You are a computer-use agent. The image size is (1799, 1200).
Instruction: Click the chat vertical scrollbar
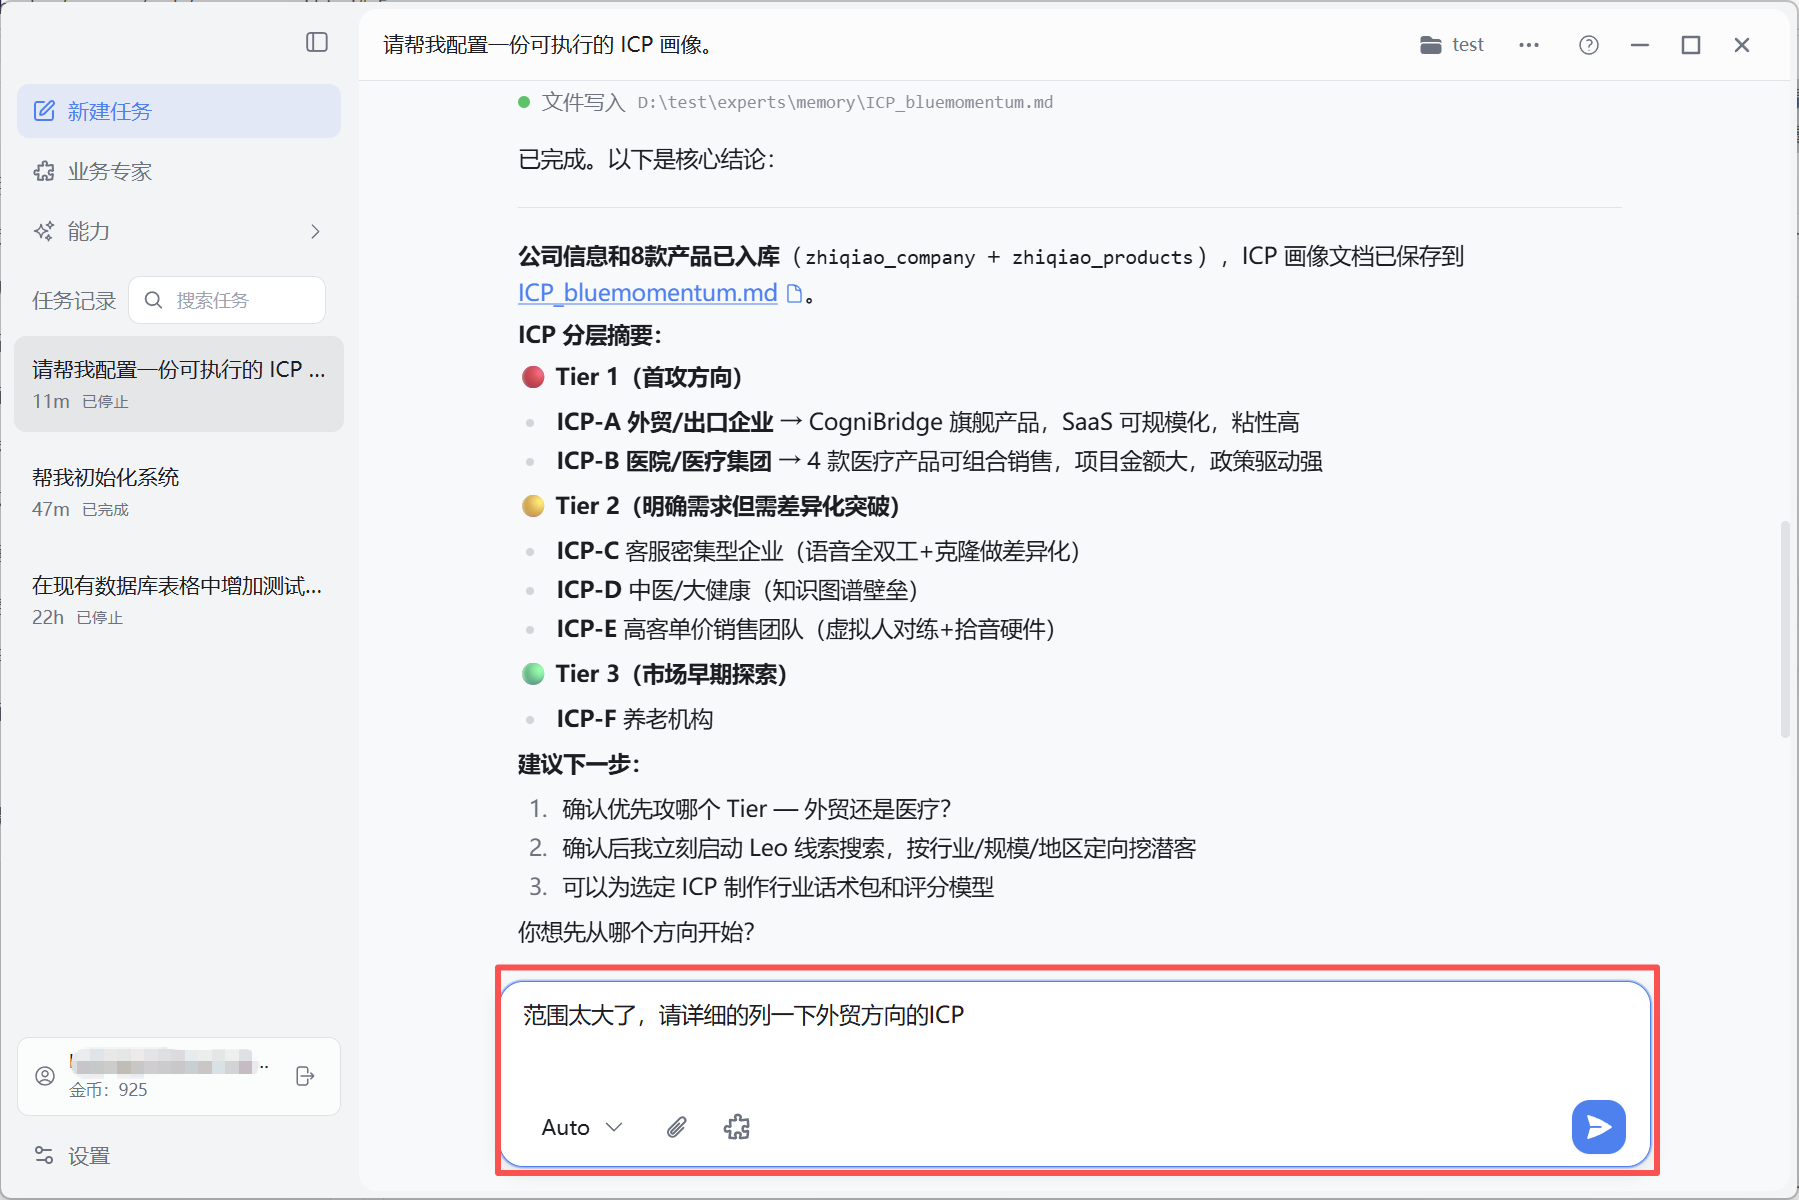(1785, 629)
